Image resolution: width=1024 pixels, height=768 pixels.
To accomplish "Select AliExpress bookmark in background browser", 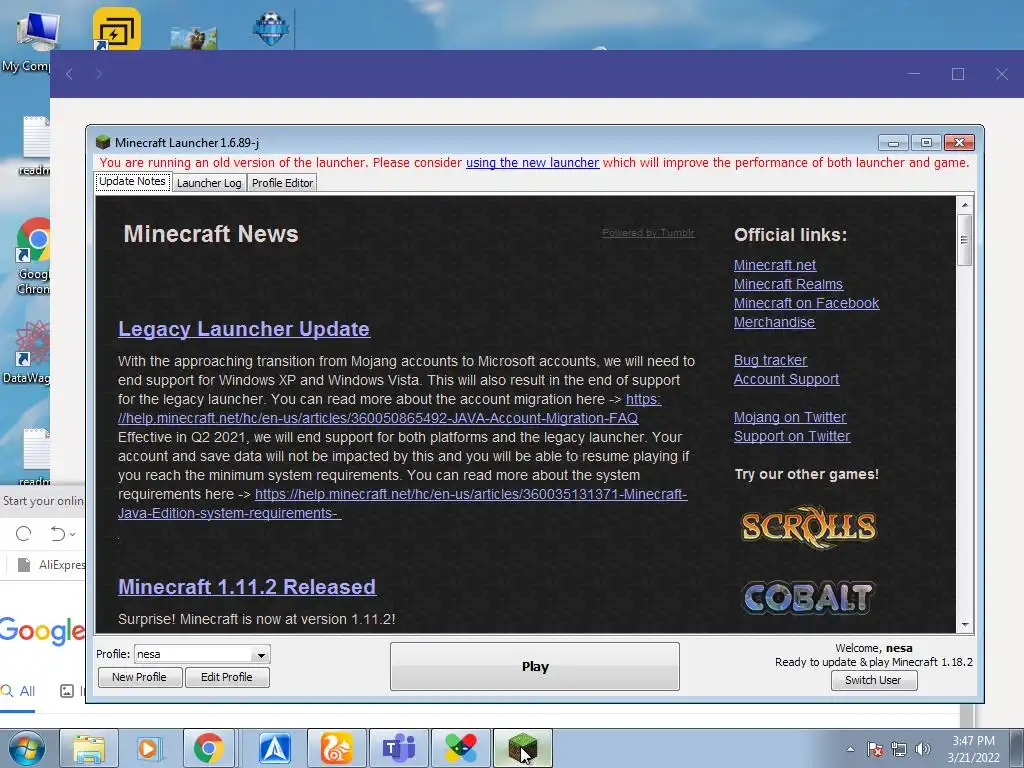I will point(52,565).
